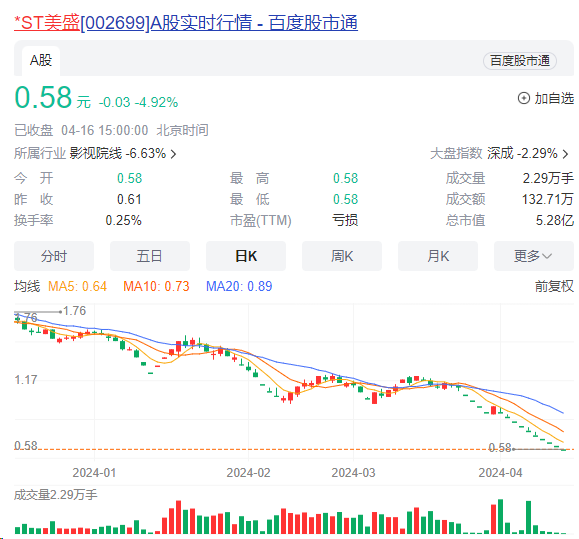This screenshot has width=579, height=539.
Task: Open 深成 -2.29% index link
Action: point(522,153)
